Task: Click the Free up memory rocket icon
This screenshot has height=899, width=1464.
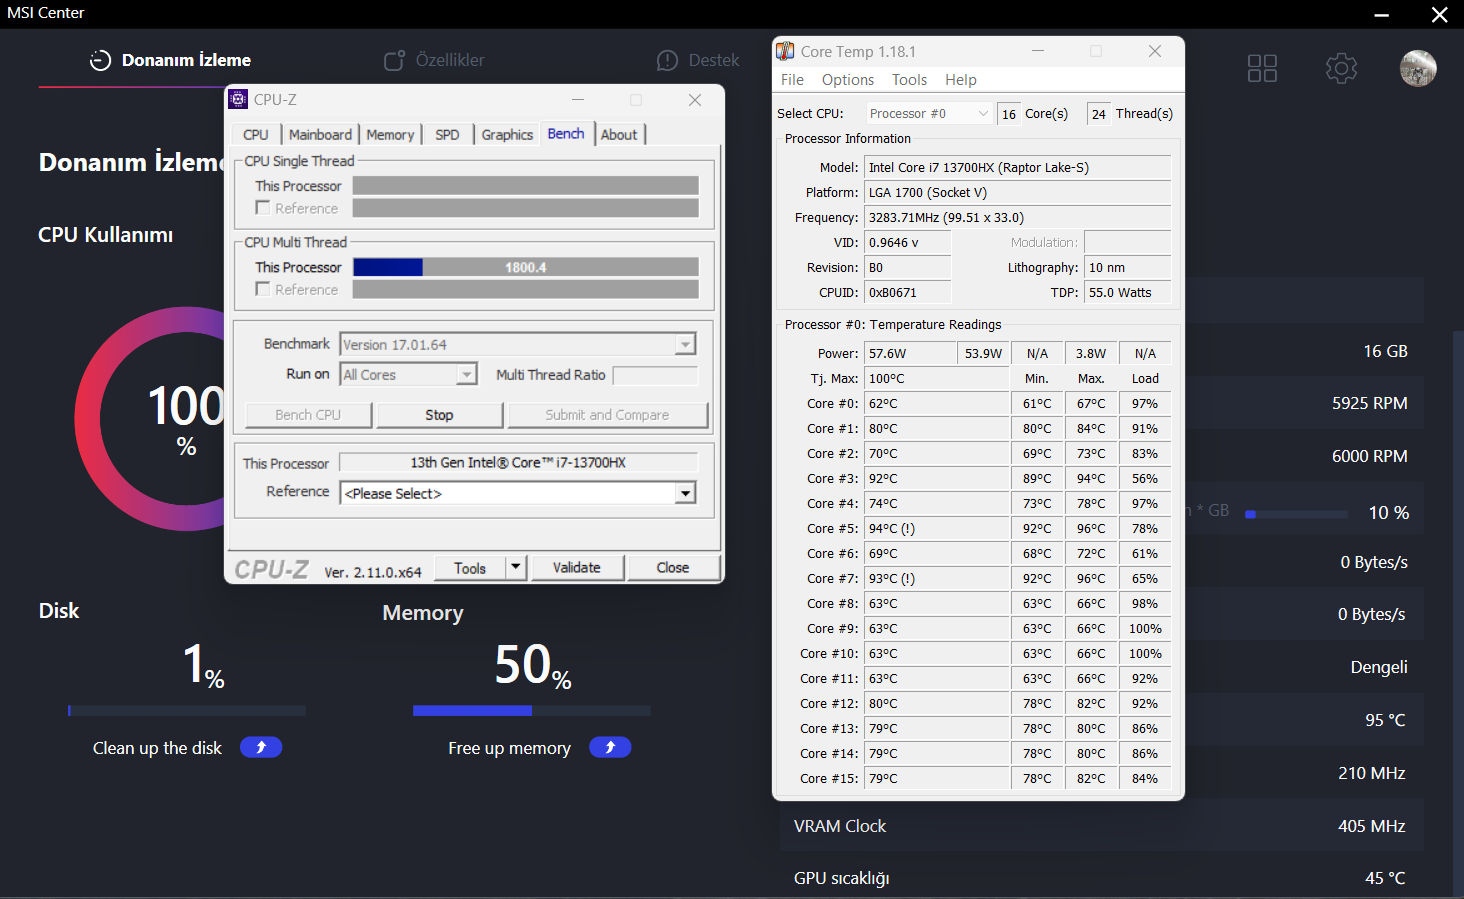Action: point(610,747)
